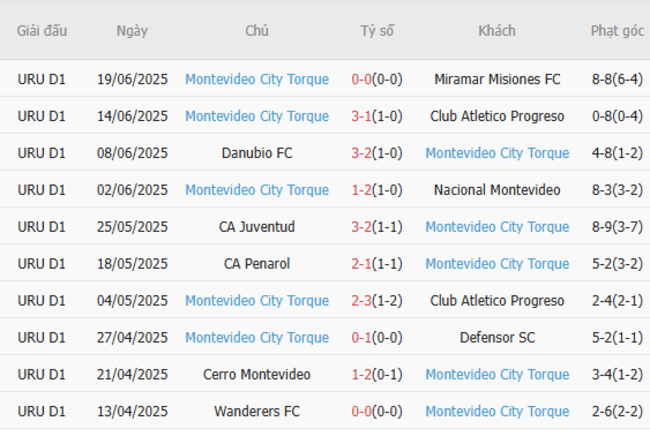Screen dimensions: 650x444
Task: Click the 'Giải đấu' column header
Action: point(42,30)
